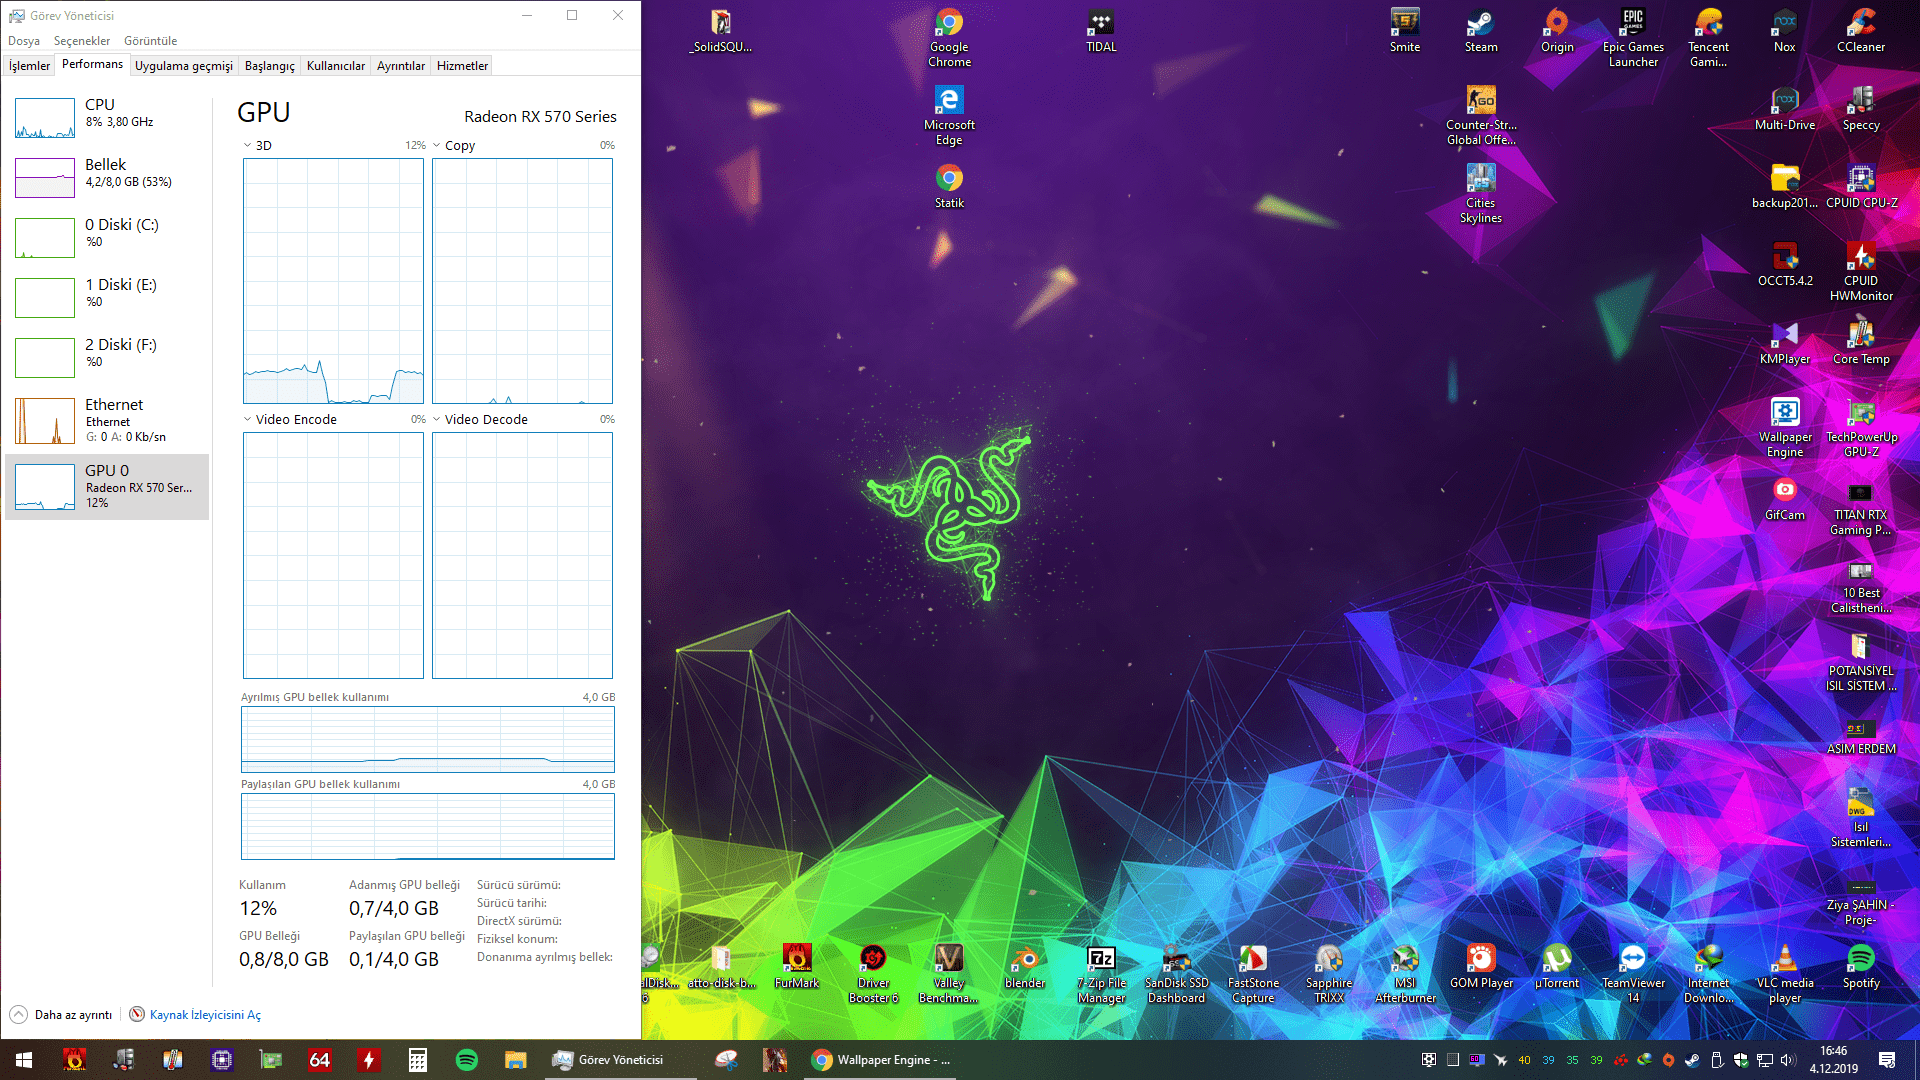
Task: Open the Epic Games Launcher icon
Action: (x=1632, y=36)
